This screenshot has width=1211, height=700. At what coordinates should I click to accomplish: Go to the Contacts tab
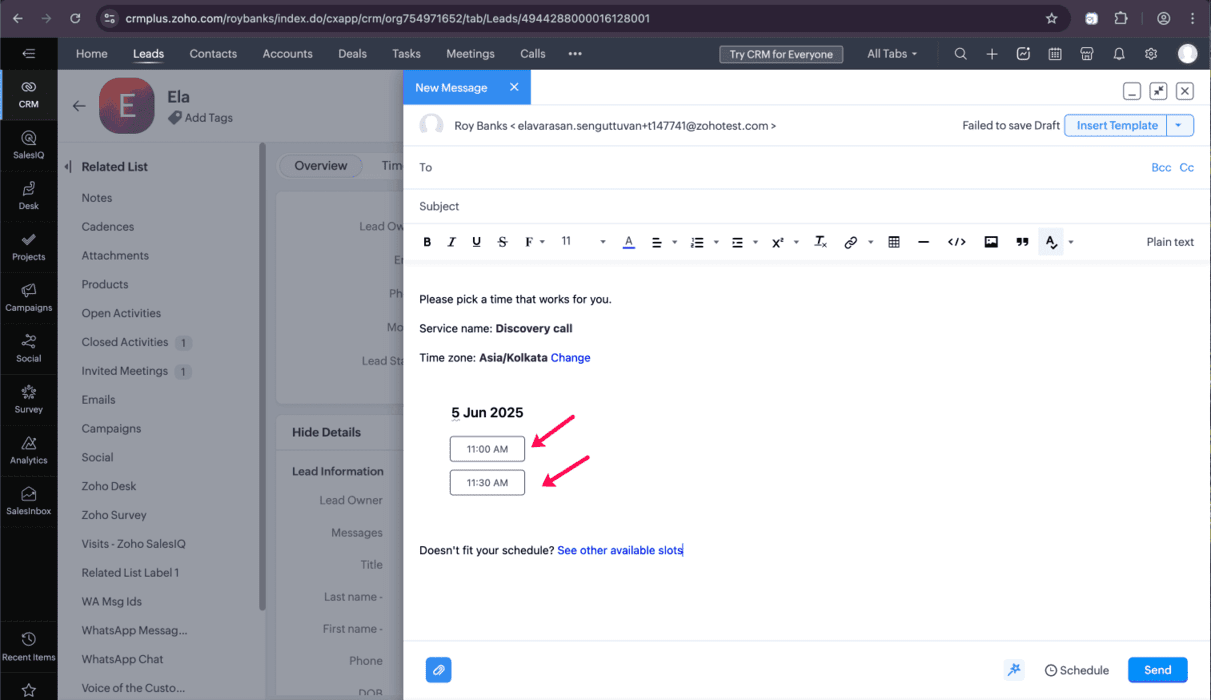click(x=213, y=54)
